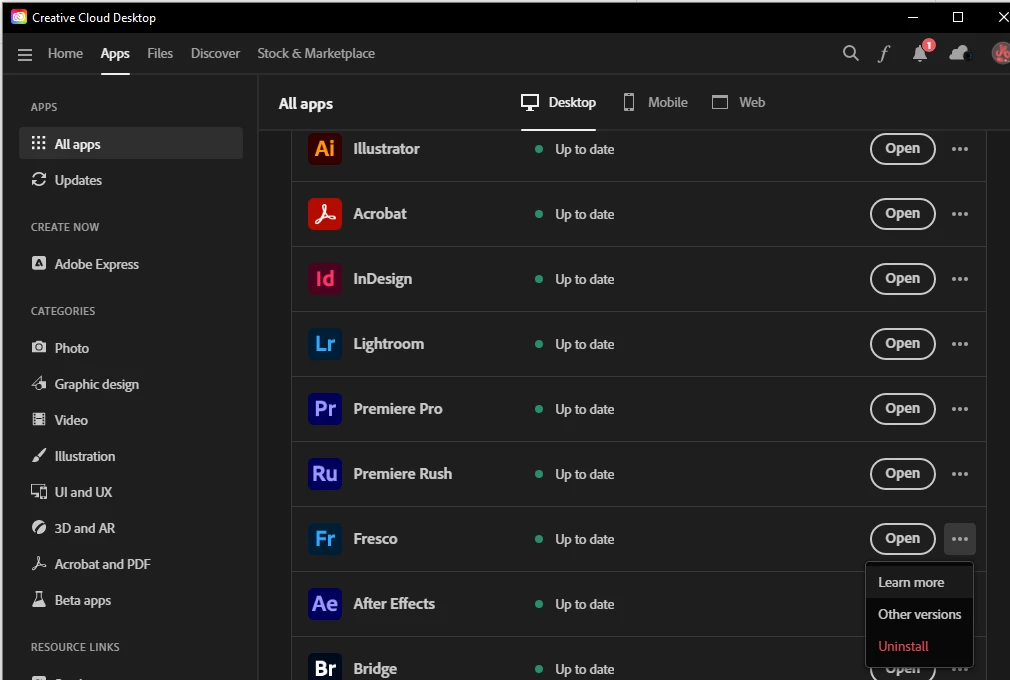Expand more options for InDesign
Screen dimensions: 1010x680
point(960,279)
